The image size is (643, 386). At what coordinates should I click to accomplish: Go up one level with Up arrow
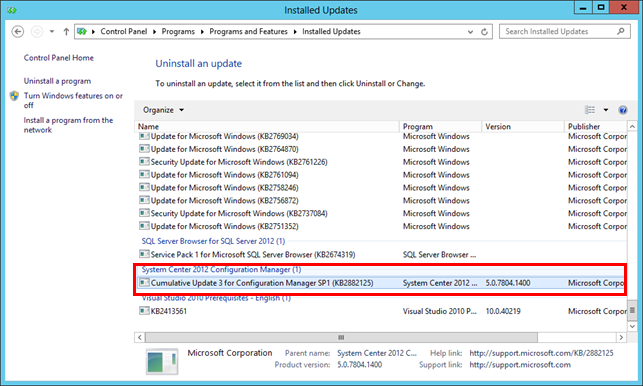(x=66, y=32)
